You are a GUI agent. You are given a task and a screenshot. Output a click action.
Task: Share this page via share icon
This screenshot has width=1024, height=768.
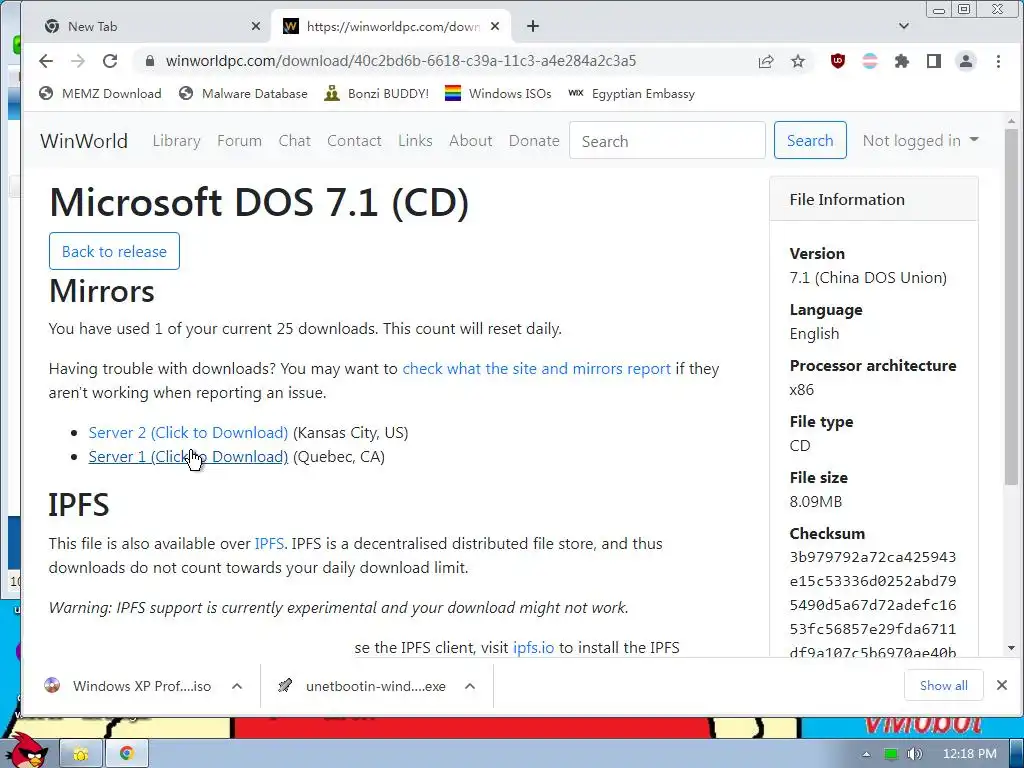(766, 61)
